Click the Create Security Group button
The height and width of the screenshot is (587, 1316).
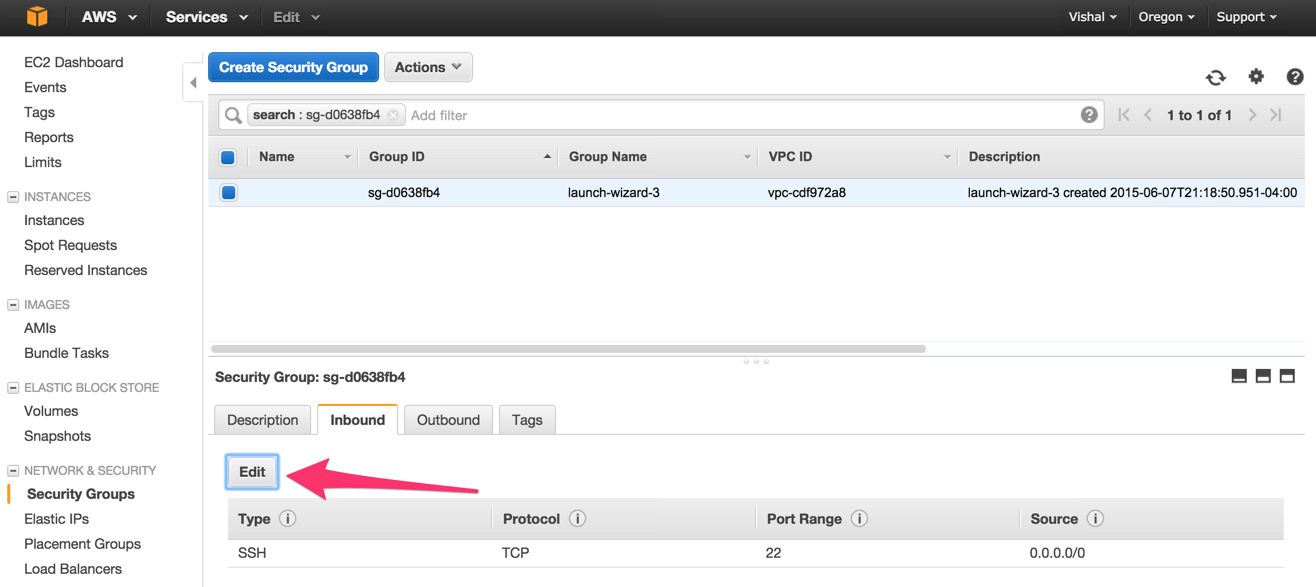293,67
